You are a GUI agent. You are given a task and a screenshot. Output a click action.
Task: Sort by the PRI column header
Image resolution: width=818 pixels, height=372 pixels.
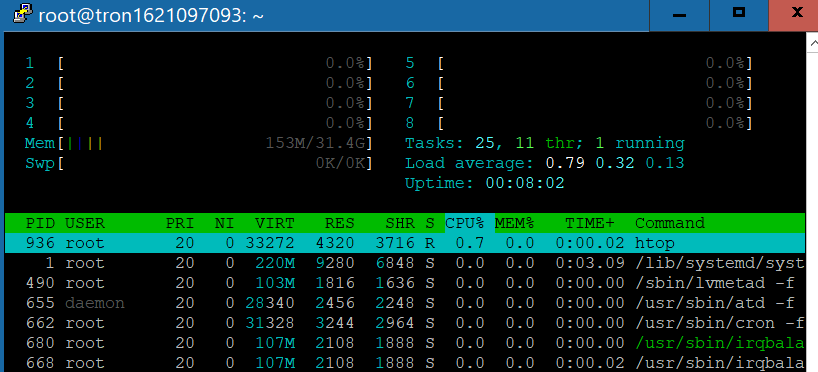coord(180,223)
